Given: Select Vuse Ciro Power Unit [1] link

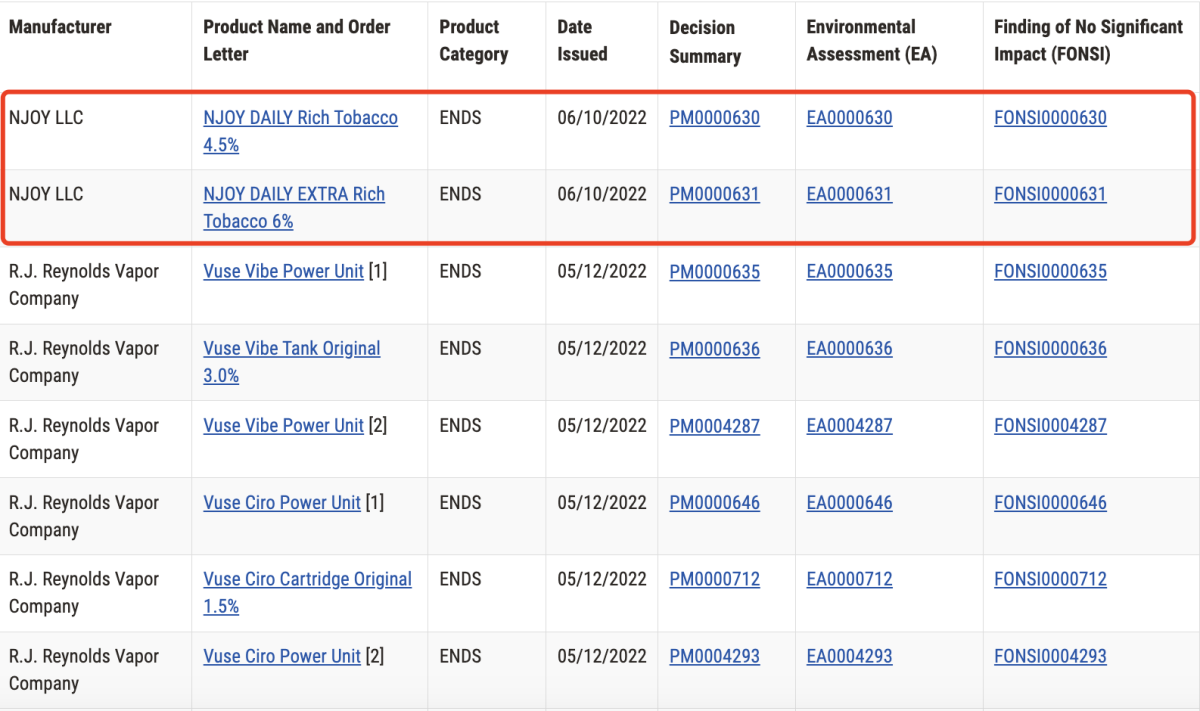Looking at the screenshot, I should coord(281,503).
